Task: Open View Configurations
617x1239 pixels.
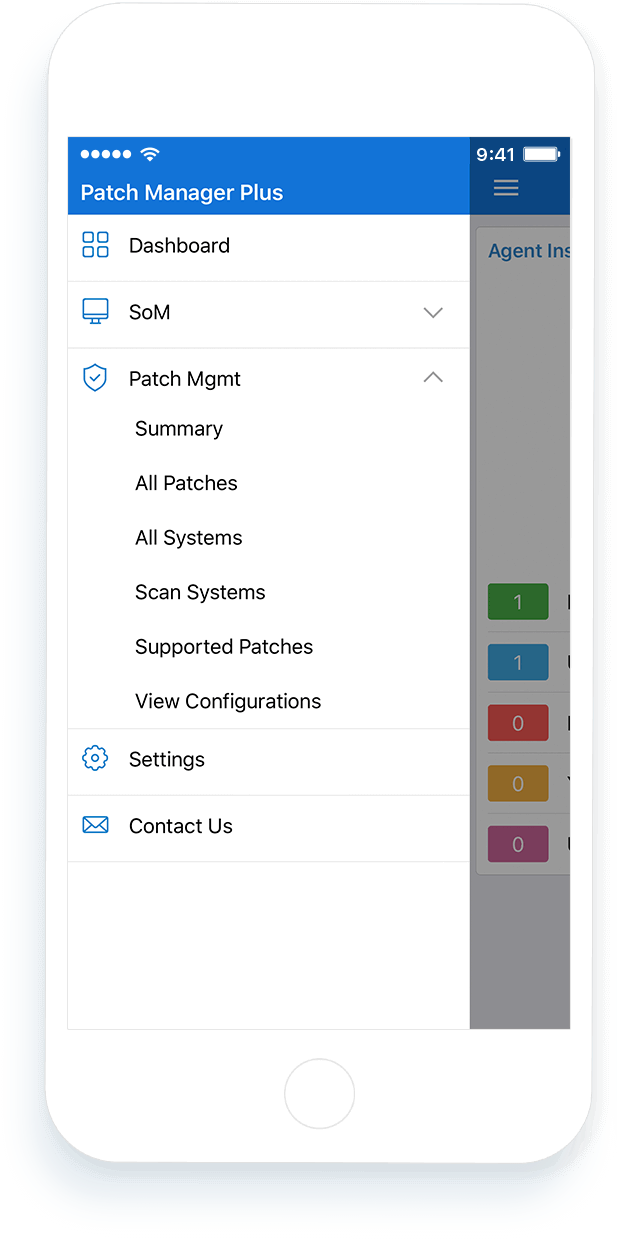Action: [228, 701]
